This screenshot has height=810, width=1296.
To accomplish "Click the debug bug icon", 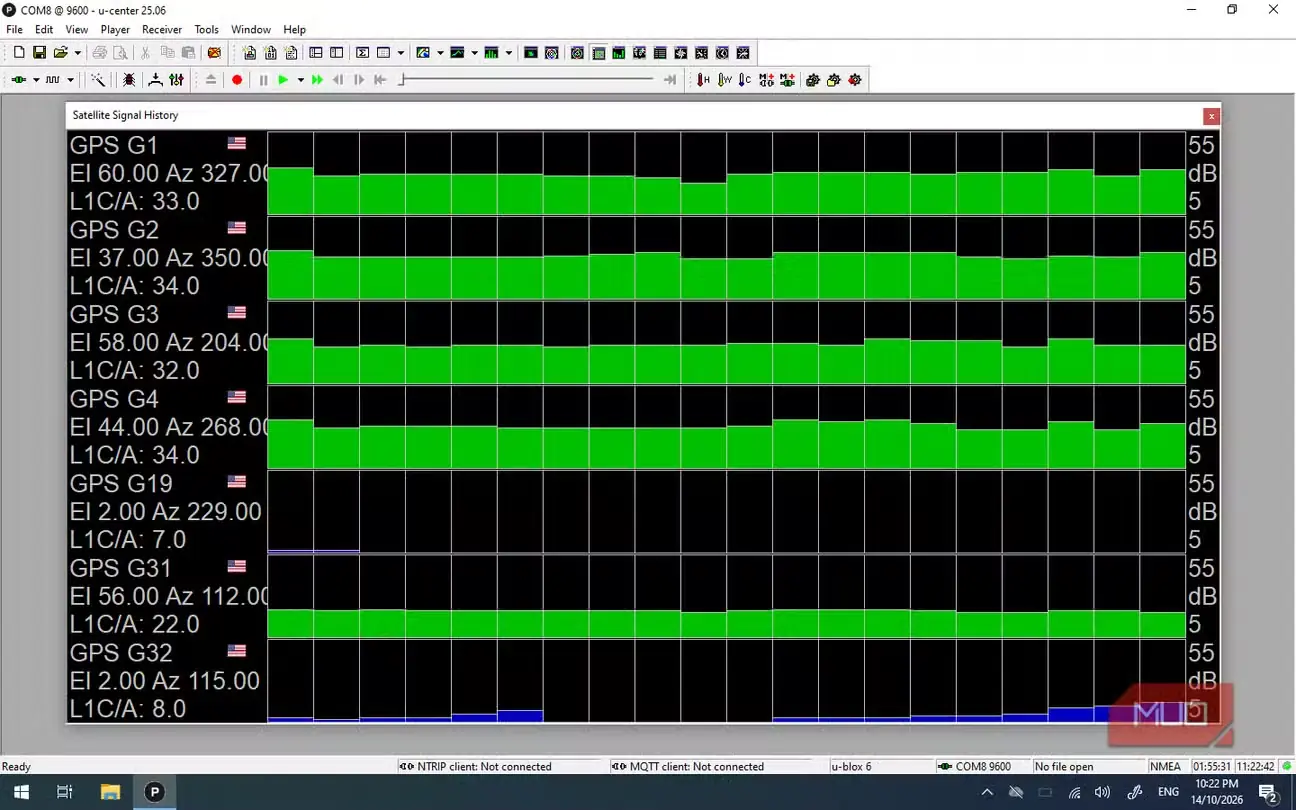I will (x=129, y=80).
